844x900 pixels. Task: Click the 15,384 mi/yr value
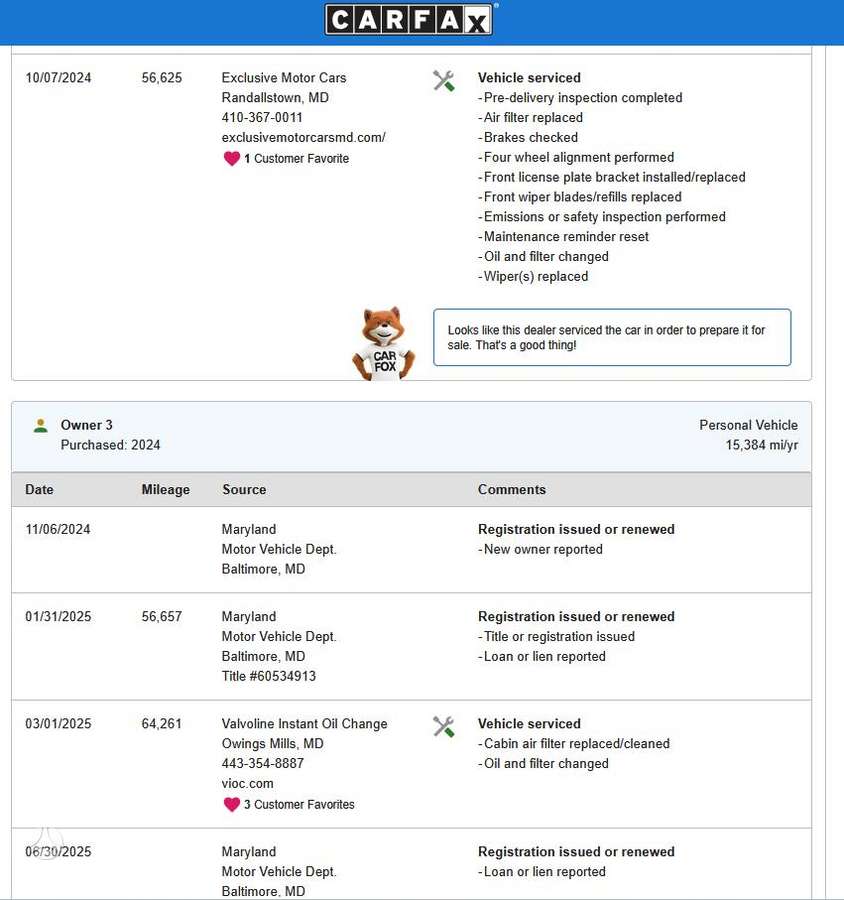coord(761,445)
